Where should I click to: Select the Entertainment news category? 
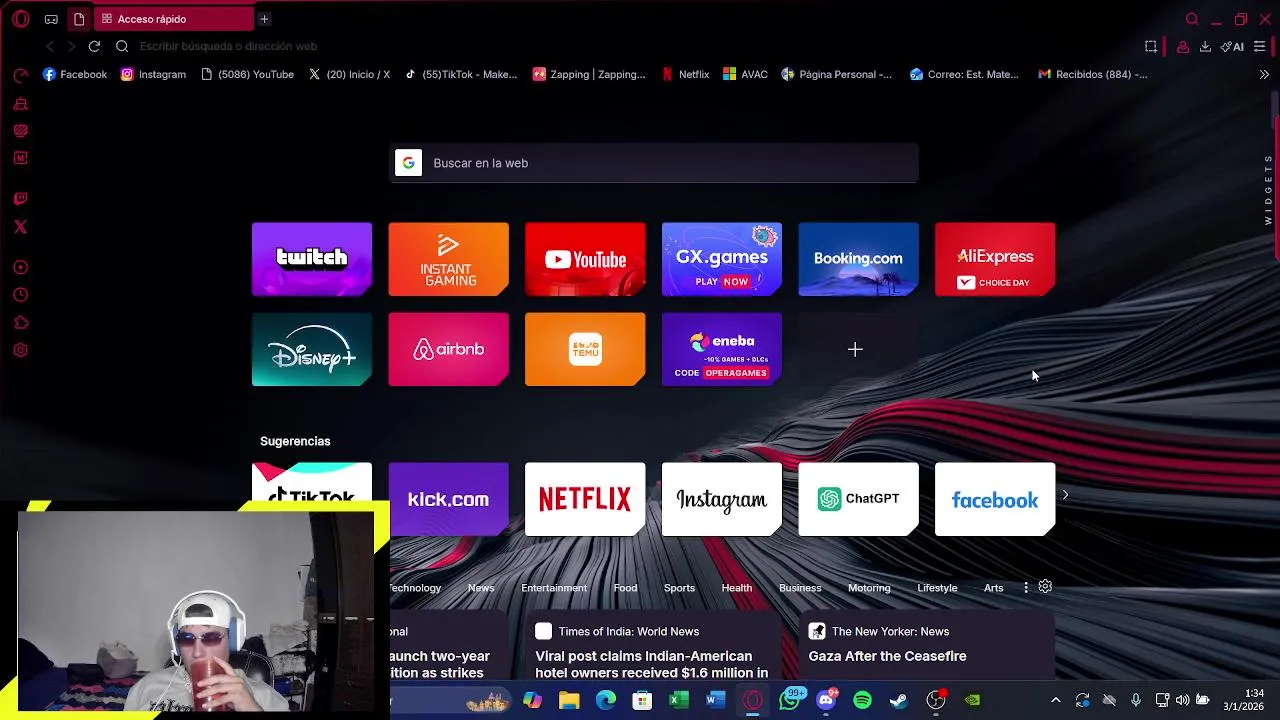coord(554,588)
